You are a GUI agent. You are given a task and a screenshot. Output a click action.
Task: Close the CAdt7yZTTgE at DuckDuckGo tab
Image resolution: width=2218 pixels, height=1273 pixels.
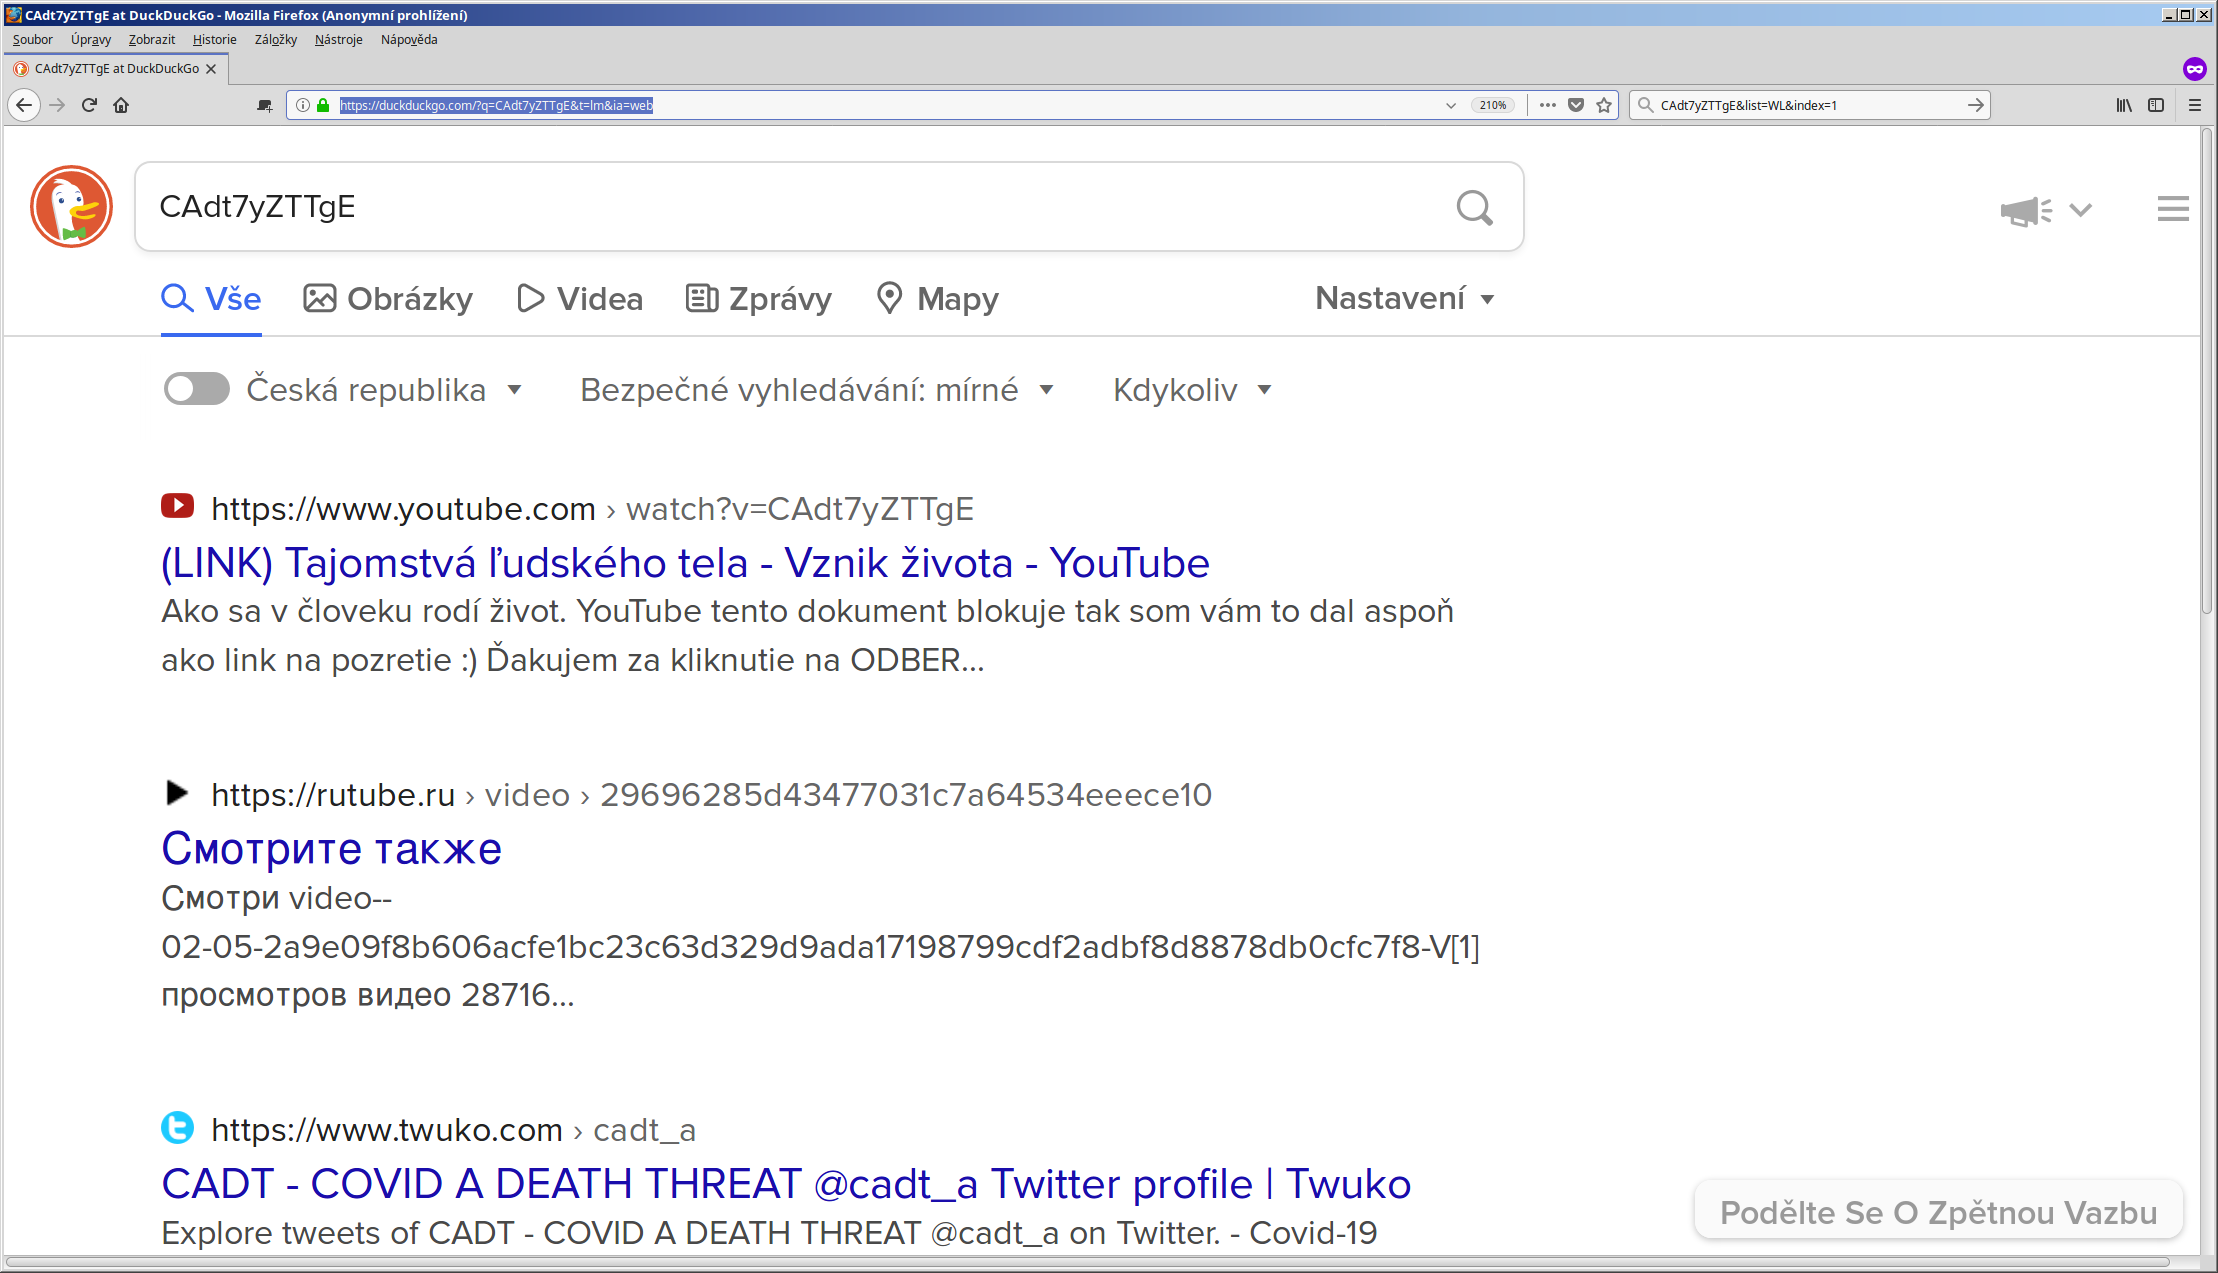point(211,69)
